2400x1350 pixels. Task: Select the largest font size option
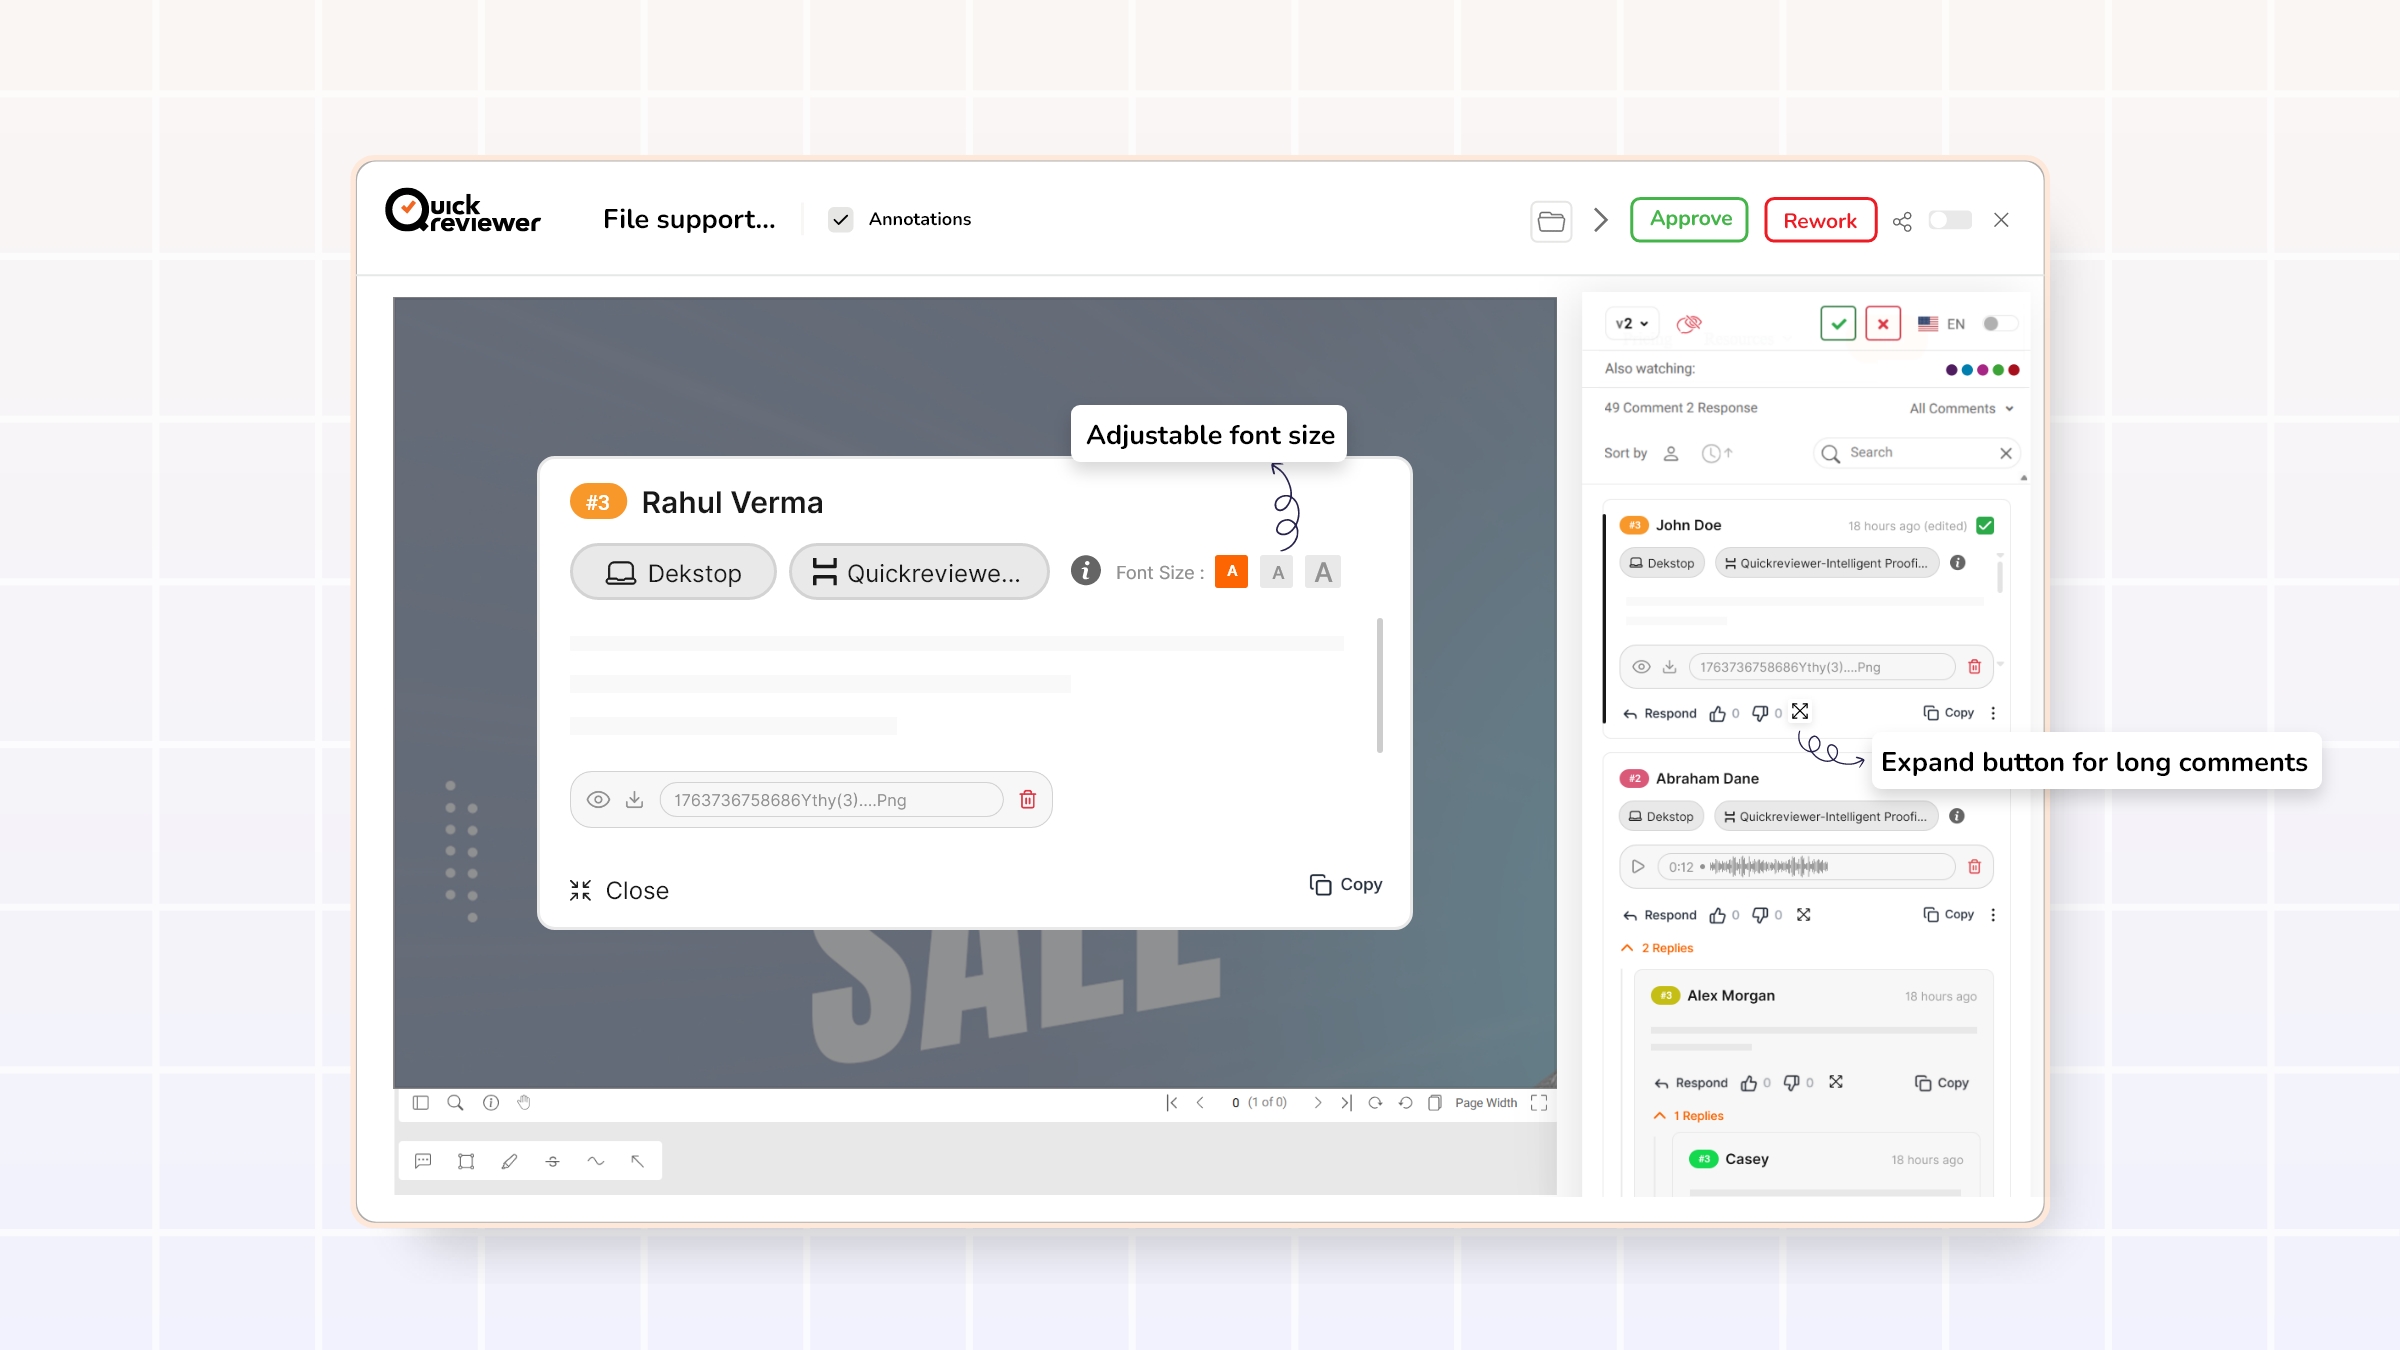1323,573
